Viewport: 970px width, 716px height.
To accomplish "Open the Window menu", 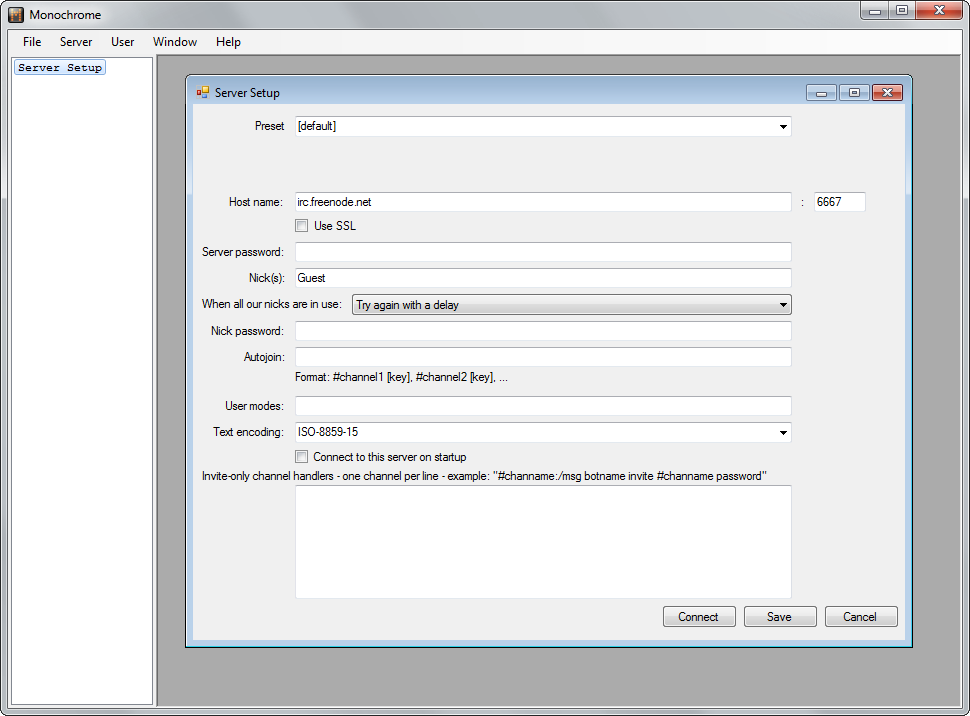I will (x=174, y=42).
